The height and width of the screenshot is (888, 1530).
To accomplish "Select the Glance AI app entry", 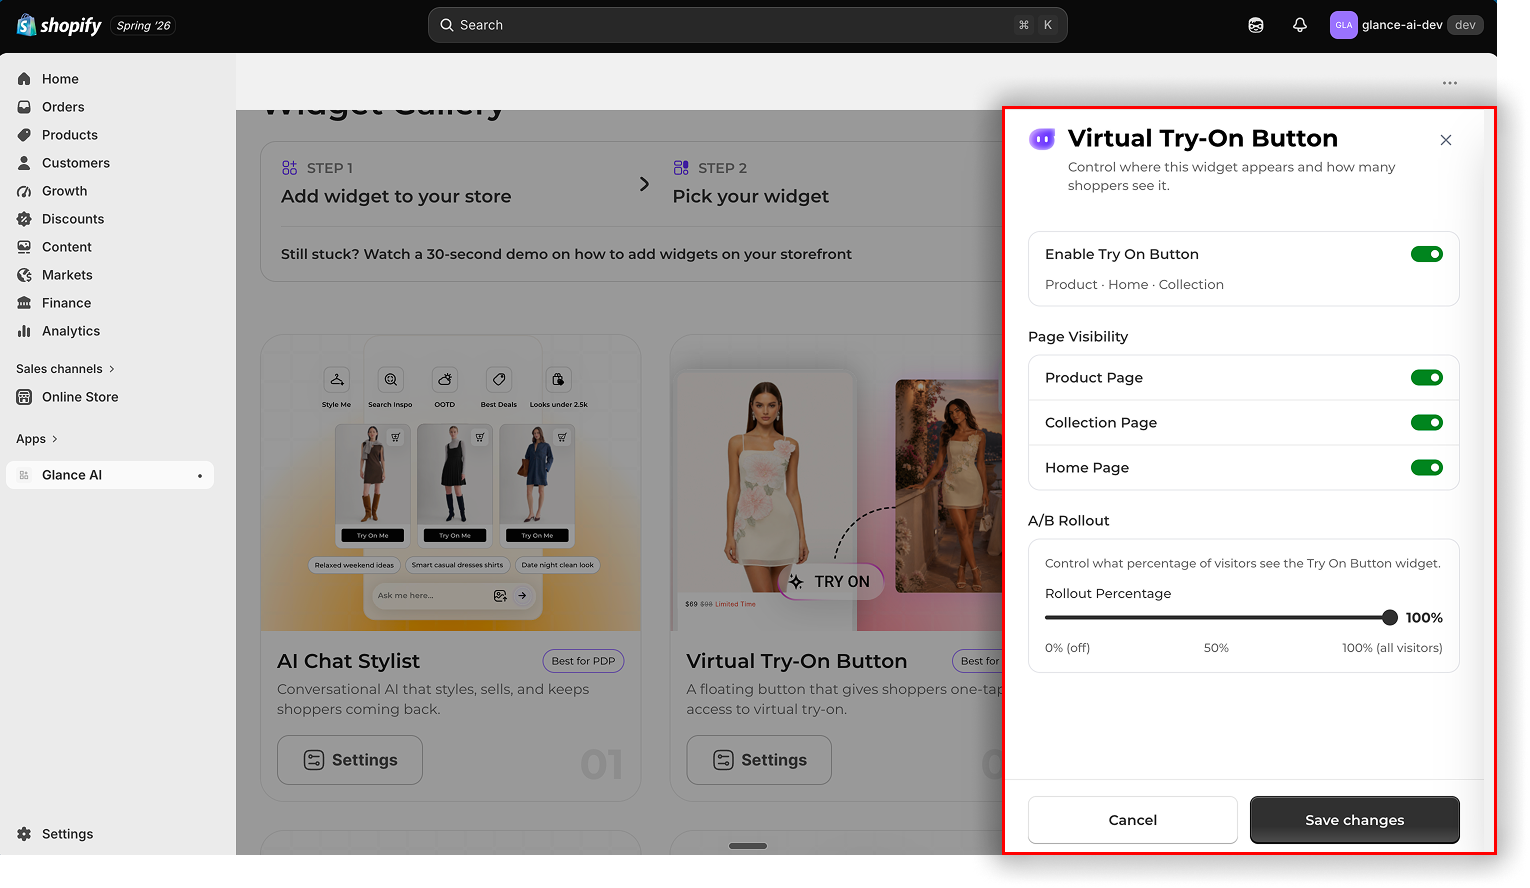I will [110, 475].
